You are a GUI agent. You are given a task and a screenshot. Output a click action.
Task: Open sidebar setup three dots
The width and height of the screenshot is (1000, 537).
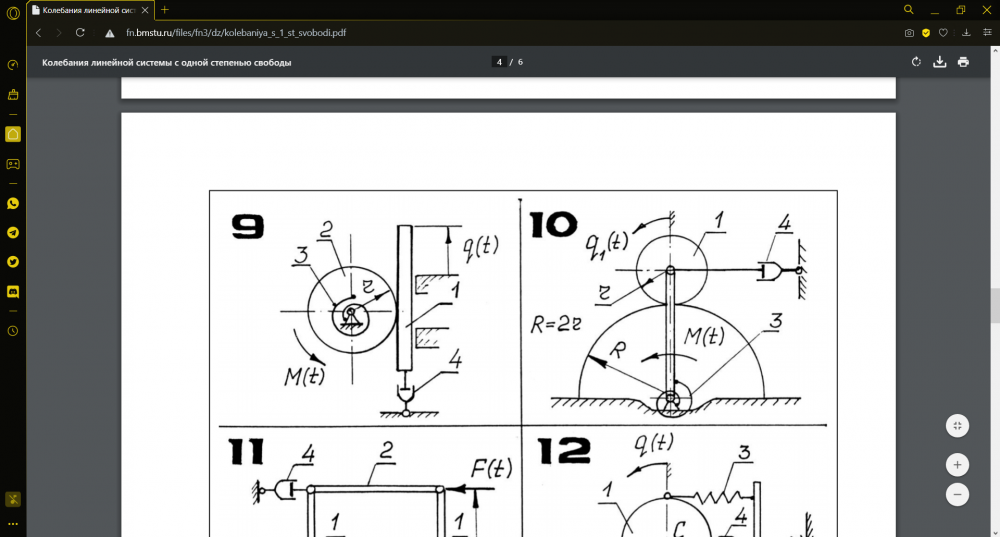[13, 524]
